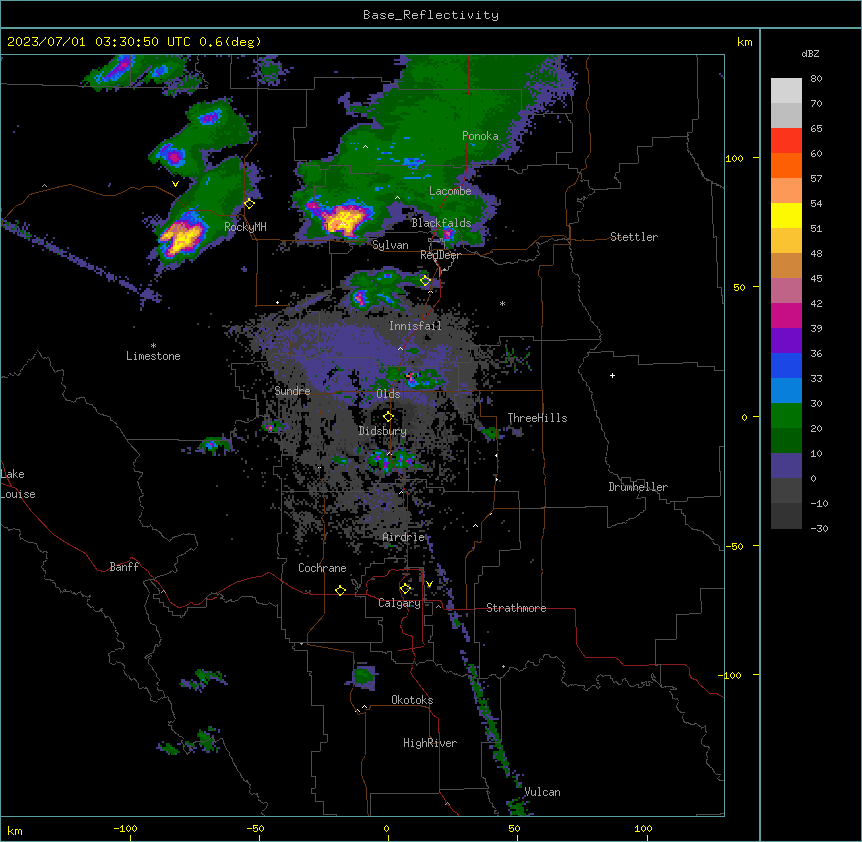
Task: Select the Lake Louise label
Action: pos(18,484)
